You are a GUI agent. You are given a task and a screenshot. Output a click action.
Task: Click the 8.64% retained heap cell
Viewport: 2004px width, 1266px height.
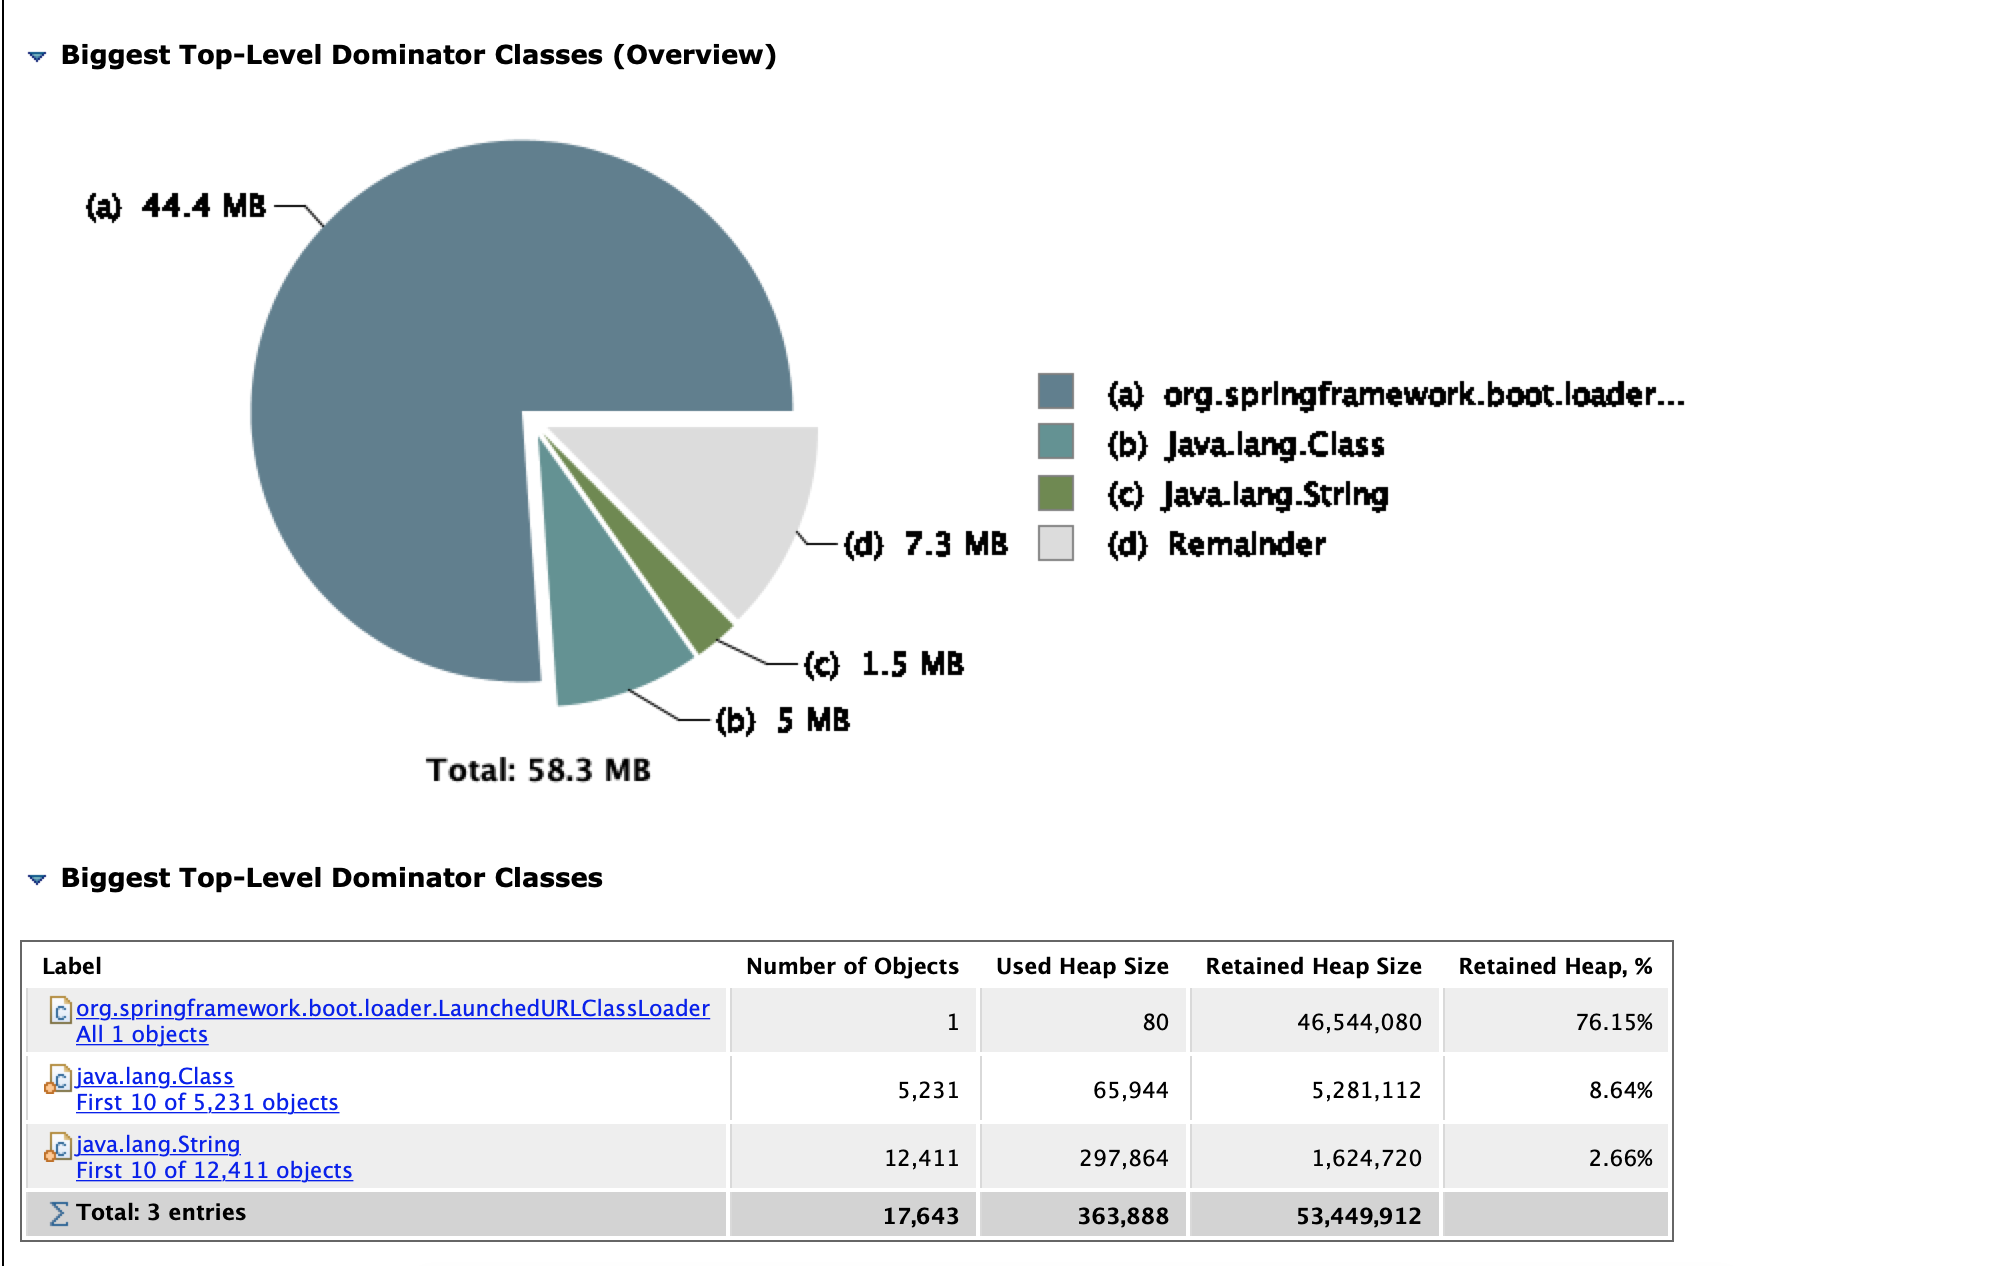pyautogui.click(x=1556, y=1089)
